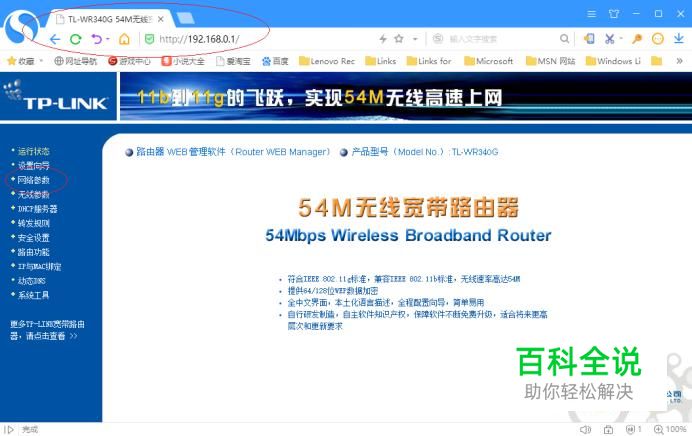
Task: Close the TL-WR340G tab
Action: pos(161,19)
